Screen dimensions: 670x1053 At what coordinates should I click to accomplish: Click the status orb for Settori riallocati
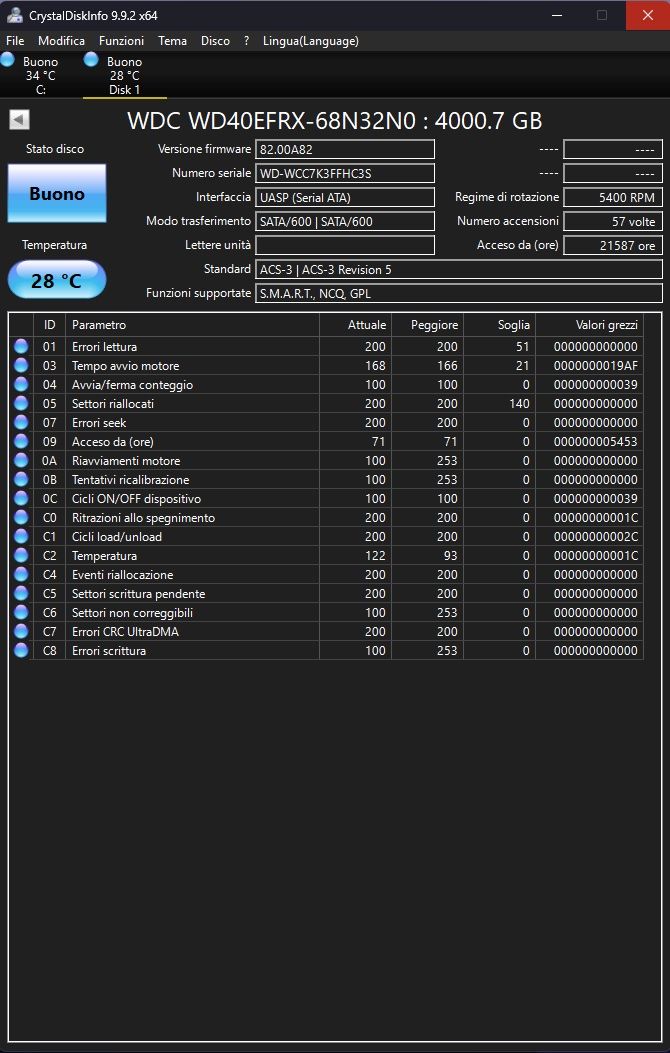pyautogui.click(x=21, y=404)
